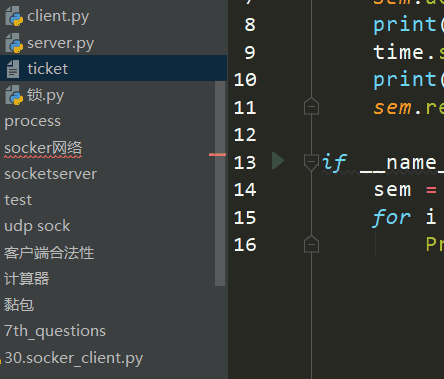Open 30.socker_client.py in the tree
444x379 pixels.
tap(74, 358)
